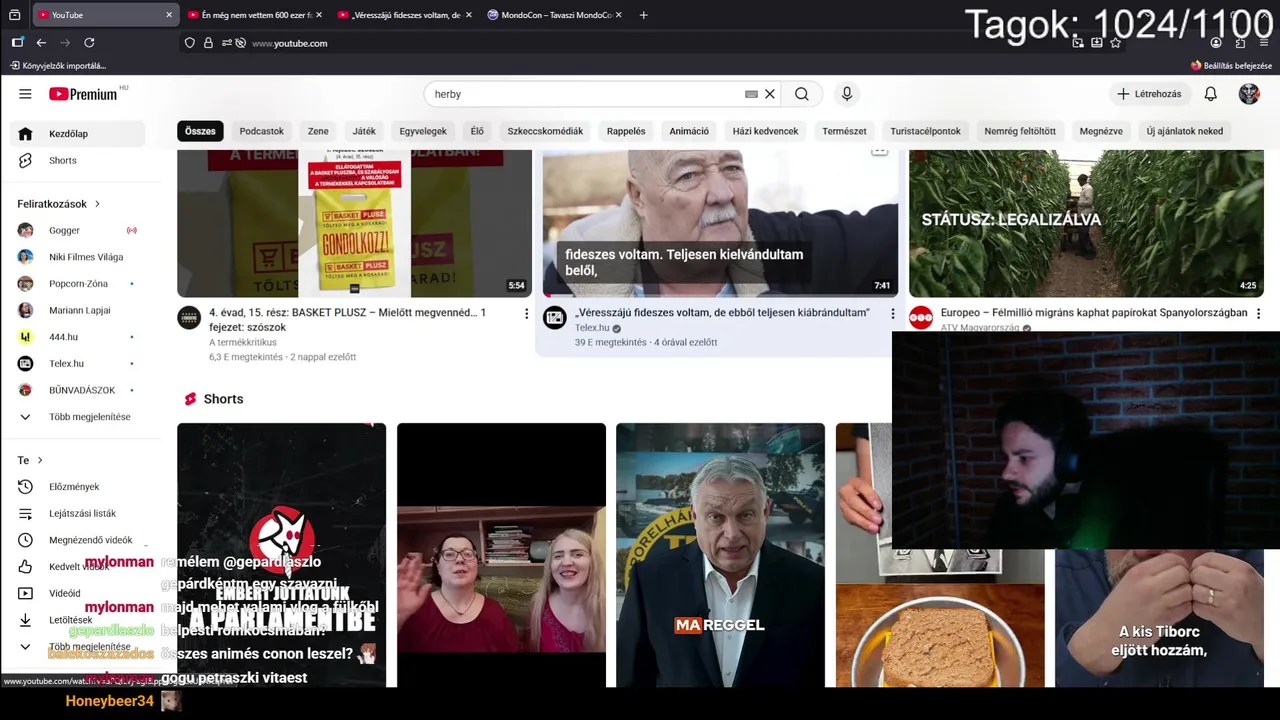Screen dimensions: 1280x720
Task: Go back in the browser
Action: click(41, 43)
